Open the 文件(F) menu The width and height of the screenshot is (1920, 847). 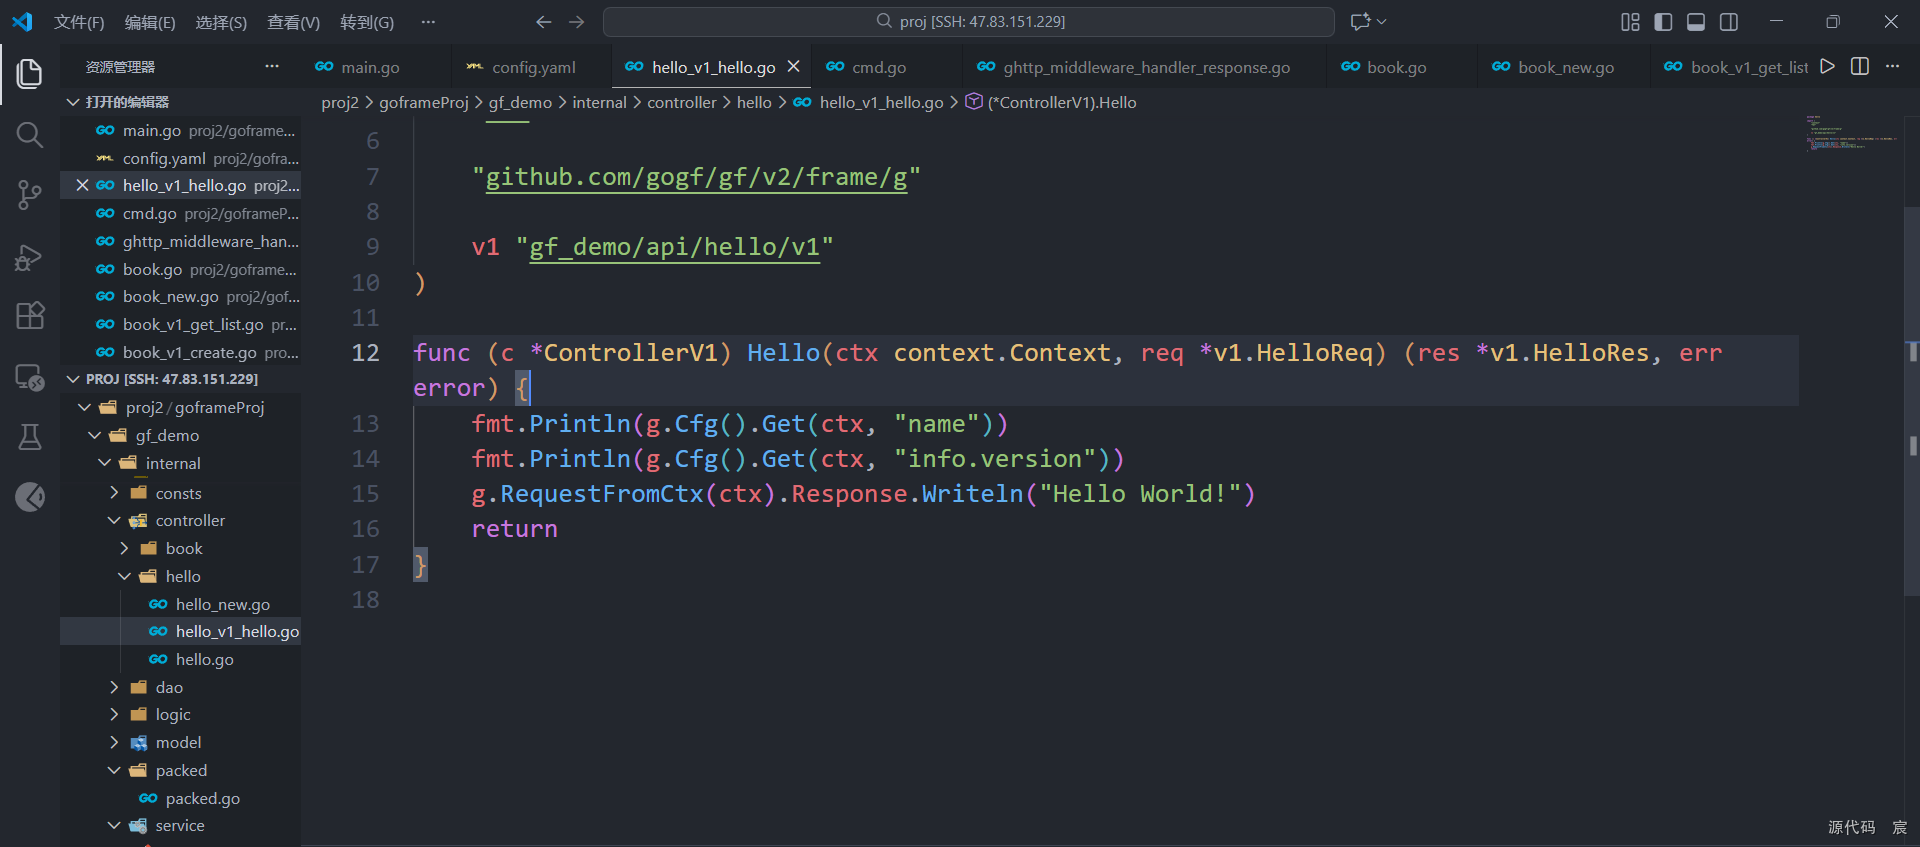click(79, 22)
